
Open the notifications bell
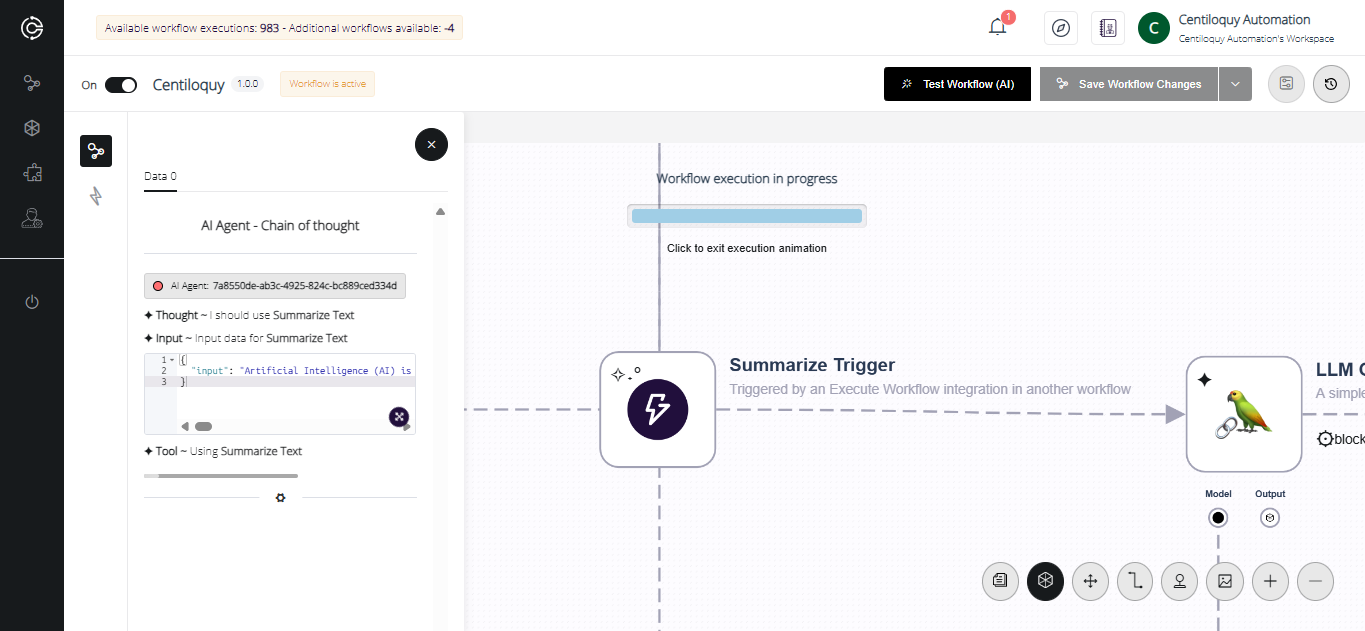coord(998,27)
